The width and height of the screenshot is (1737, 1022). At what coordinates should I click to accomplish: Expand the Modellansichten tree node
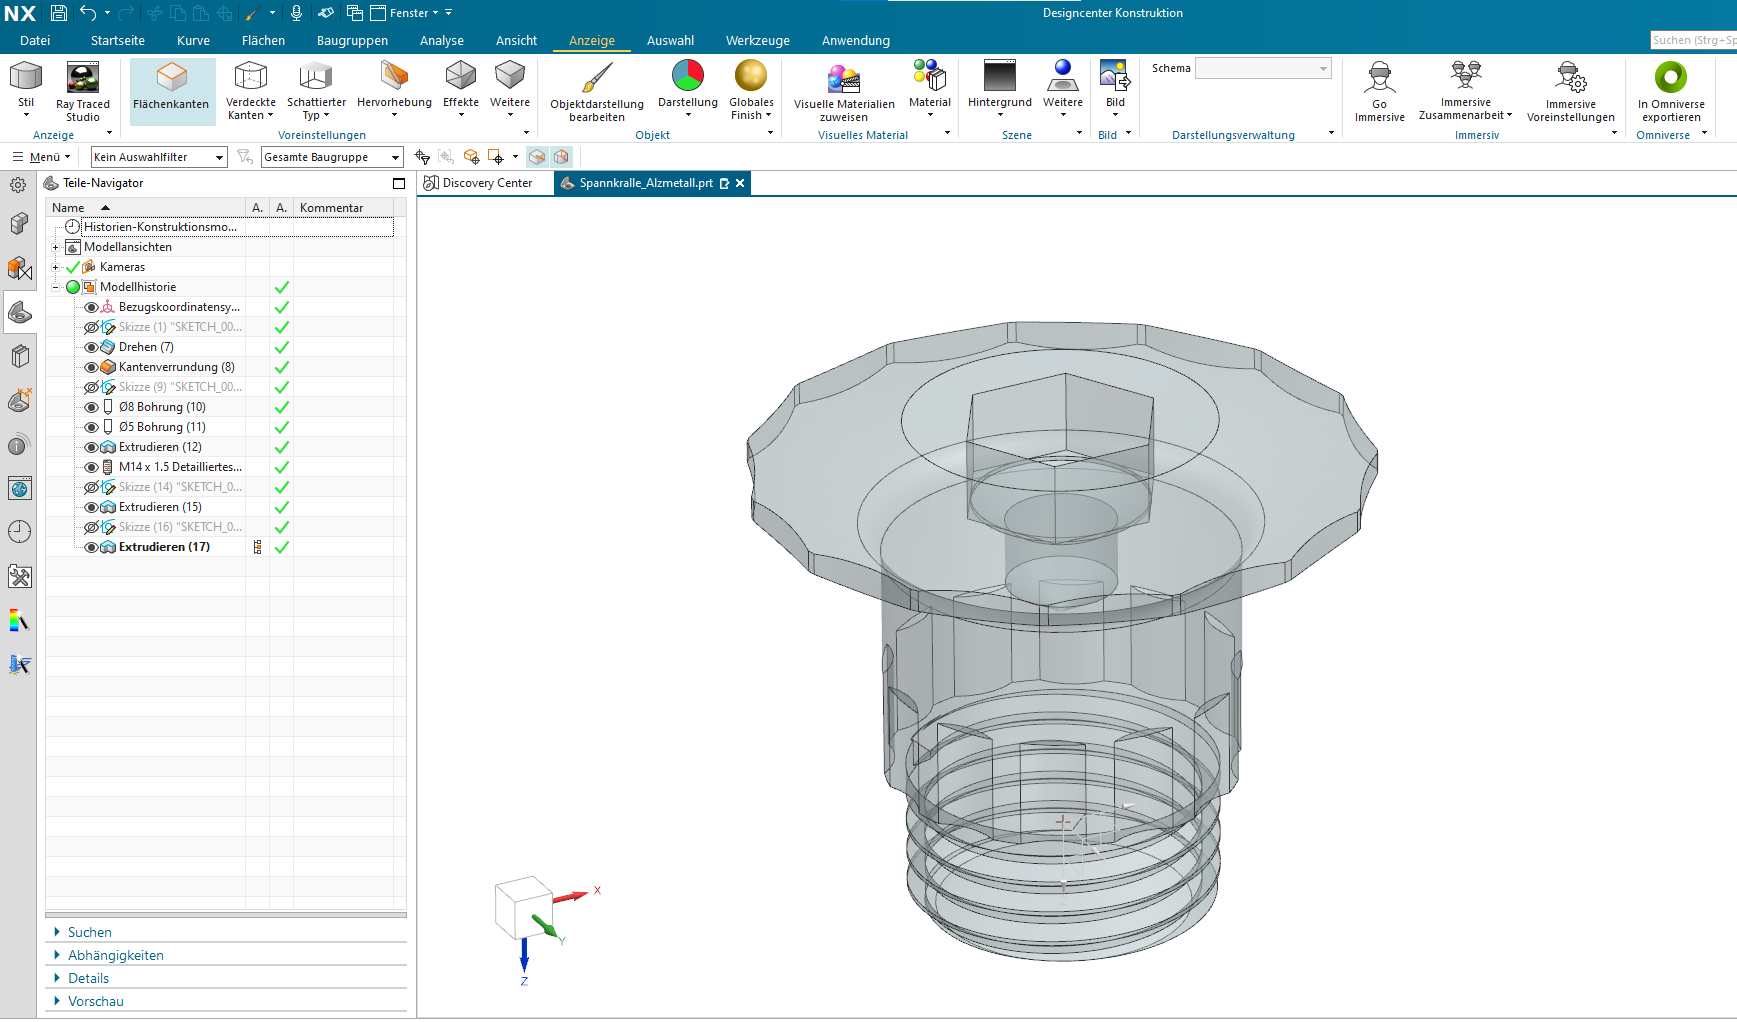point(56,247)
